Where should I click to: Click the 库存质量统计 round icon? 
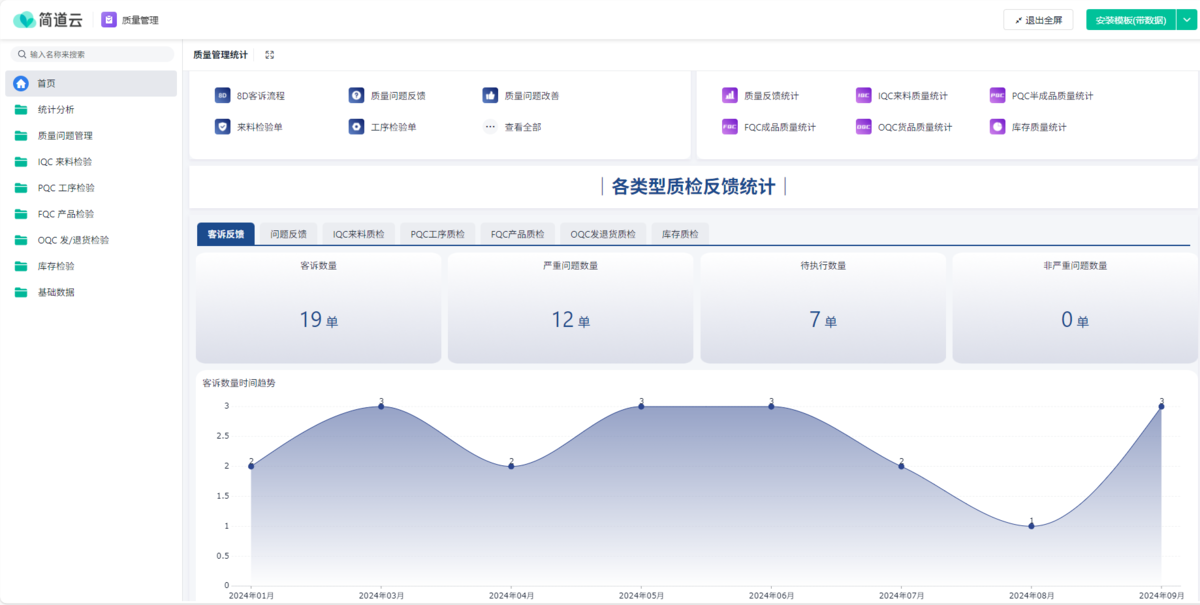coord(997,127)
